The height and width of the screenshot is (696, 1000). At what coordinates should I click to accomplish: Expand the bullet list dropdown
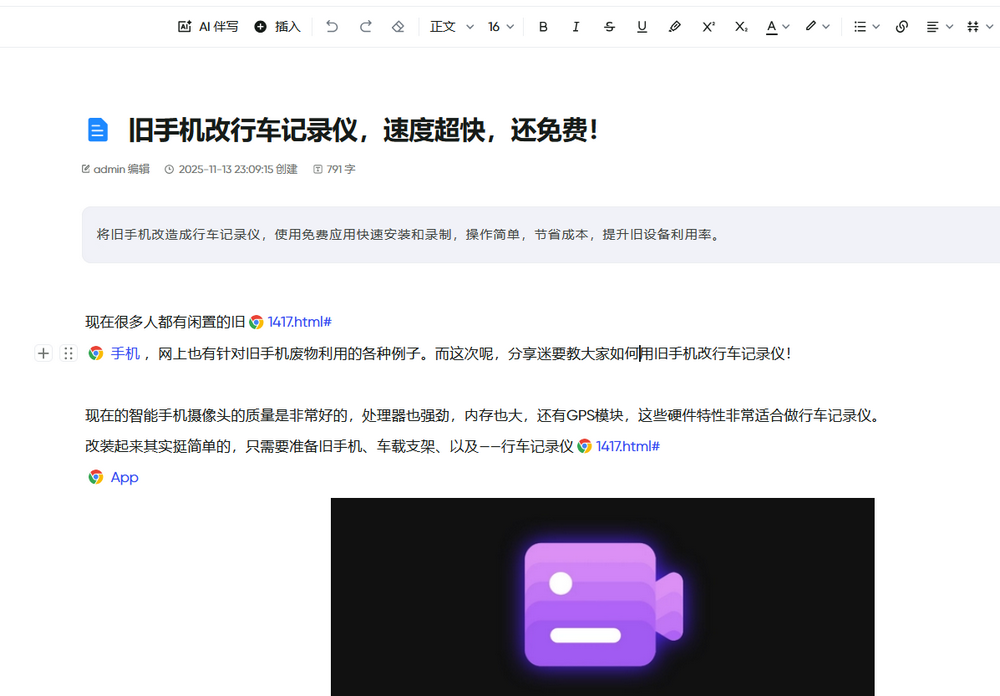click(x=866, y=27)
